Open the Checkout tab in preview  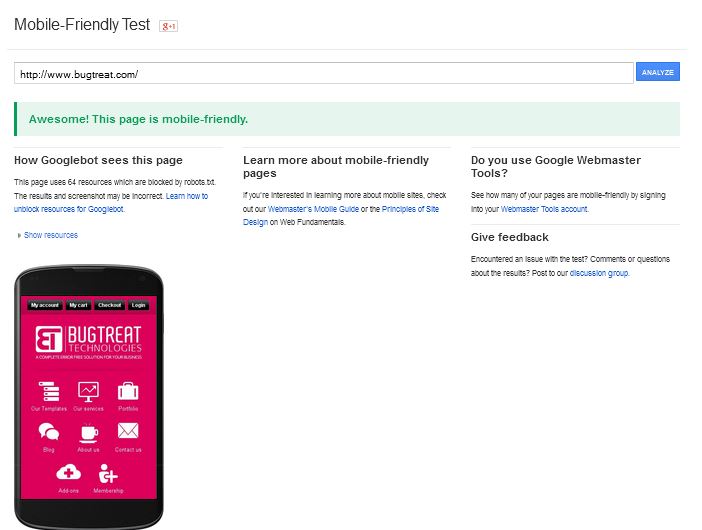coord(109,305)
